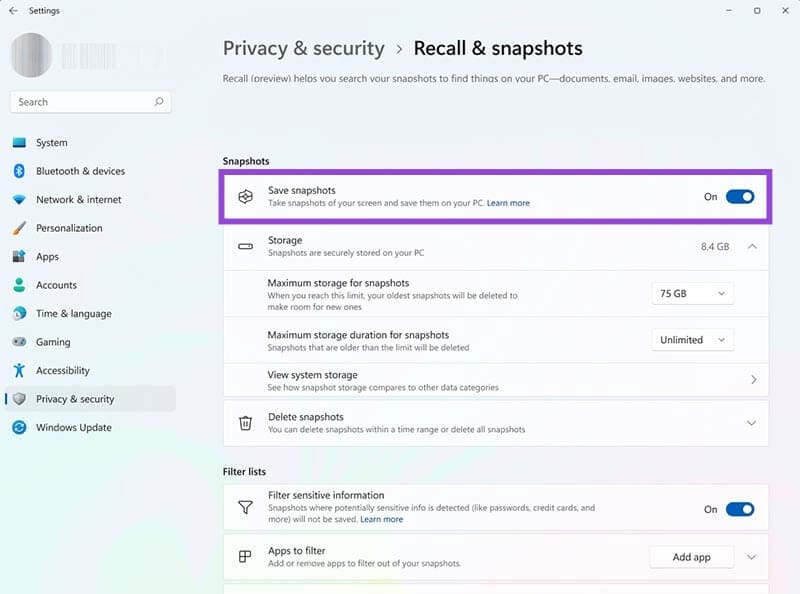Viewport: 800px width, 594px height.
Task: Click the Search settings input field
Action: point(90,102)
